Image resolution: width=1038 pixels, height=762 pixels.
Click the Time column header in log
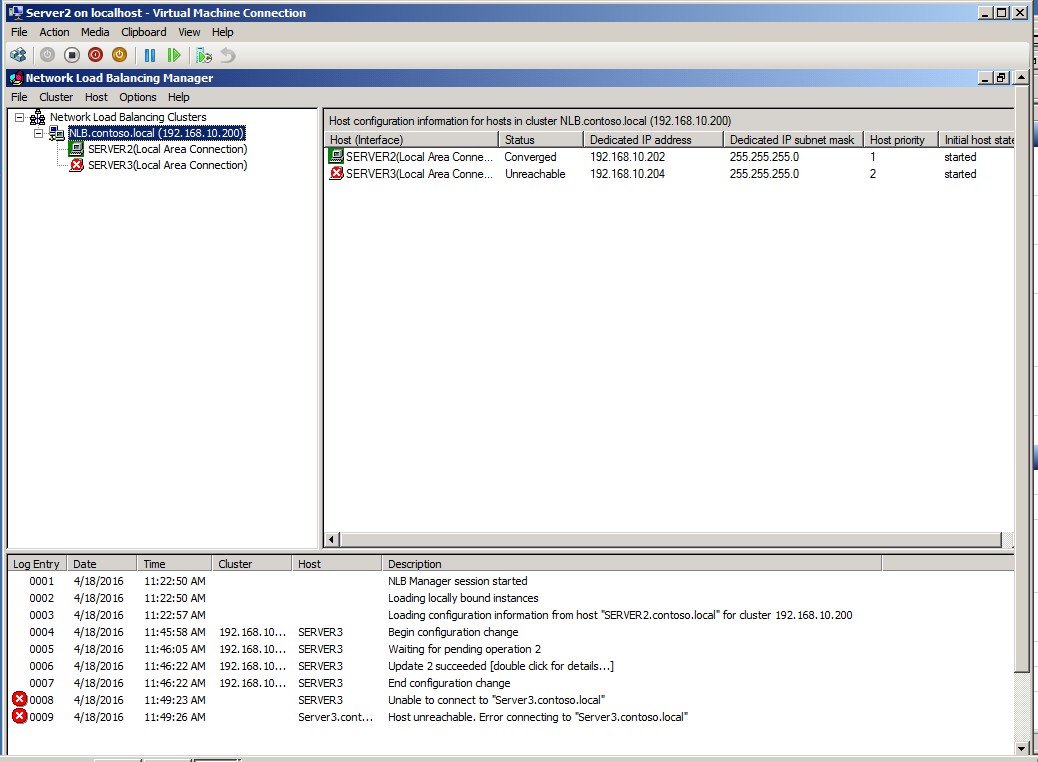tap(175, 564)
